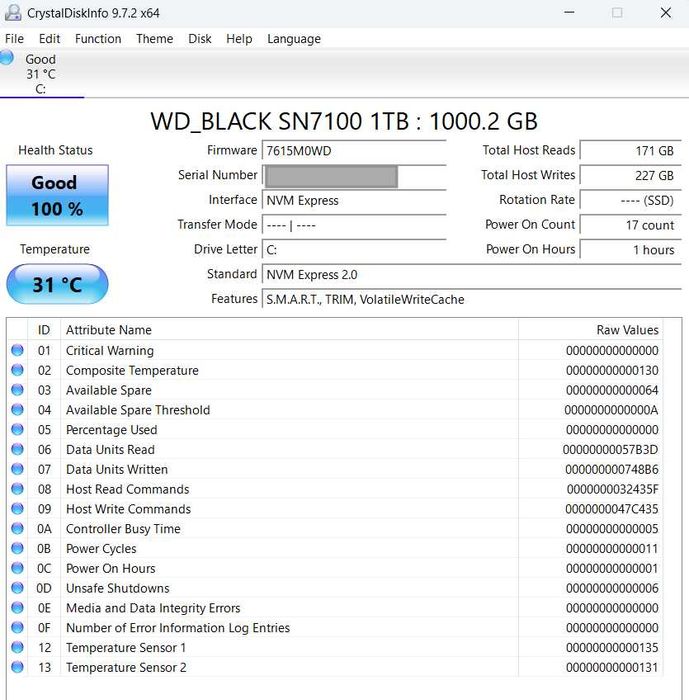Select the C: drive tab with Good status
This screenshot has width=689, height=700.
click(41, 74)
